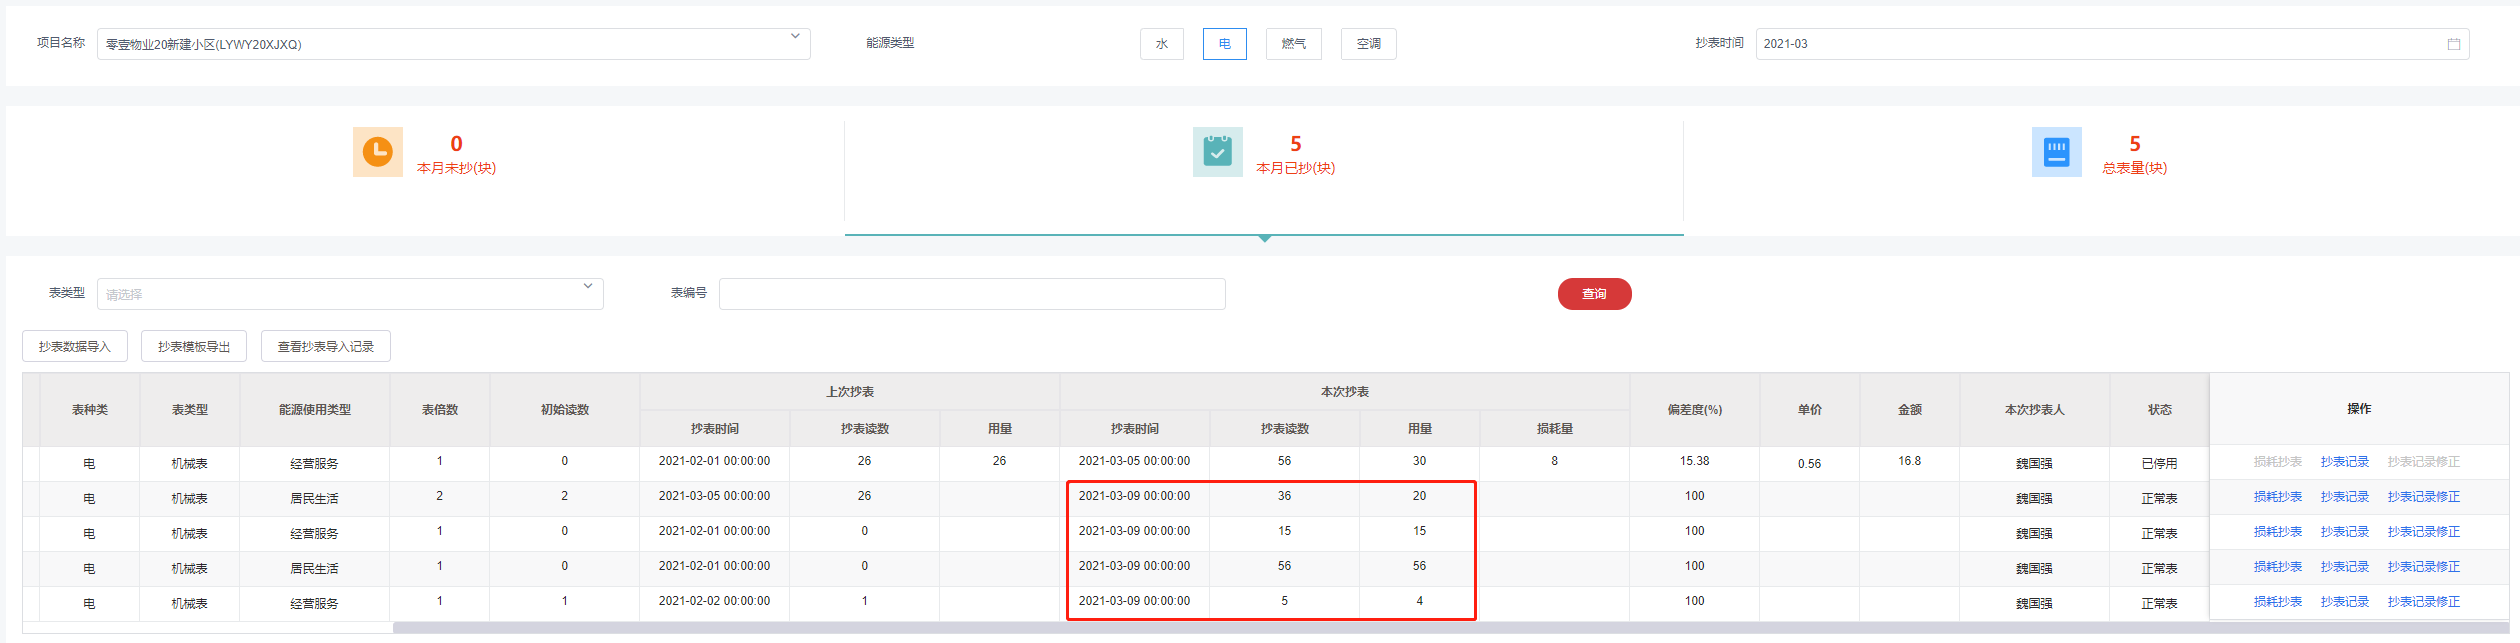The height and width of the screenshot is (643, 2520).
Task: Click 抄表记录修正 in the row with reading 5
Action: click(2424, 602)
